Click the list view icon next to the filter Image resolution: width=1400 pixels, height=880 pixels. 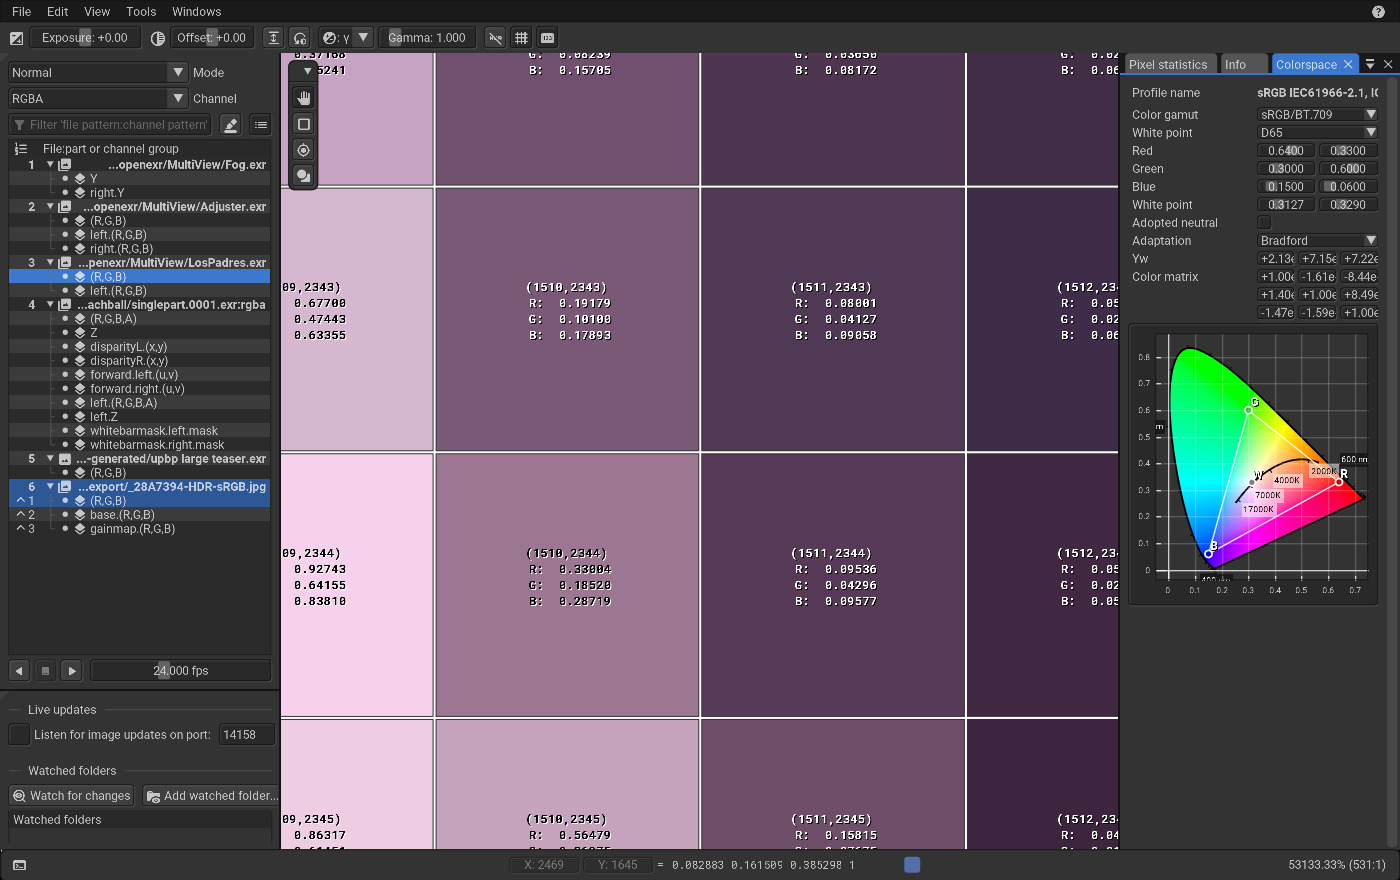(x=260, y=125)
